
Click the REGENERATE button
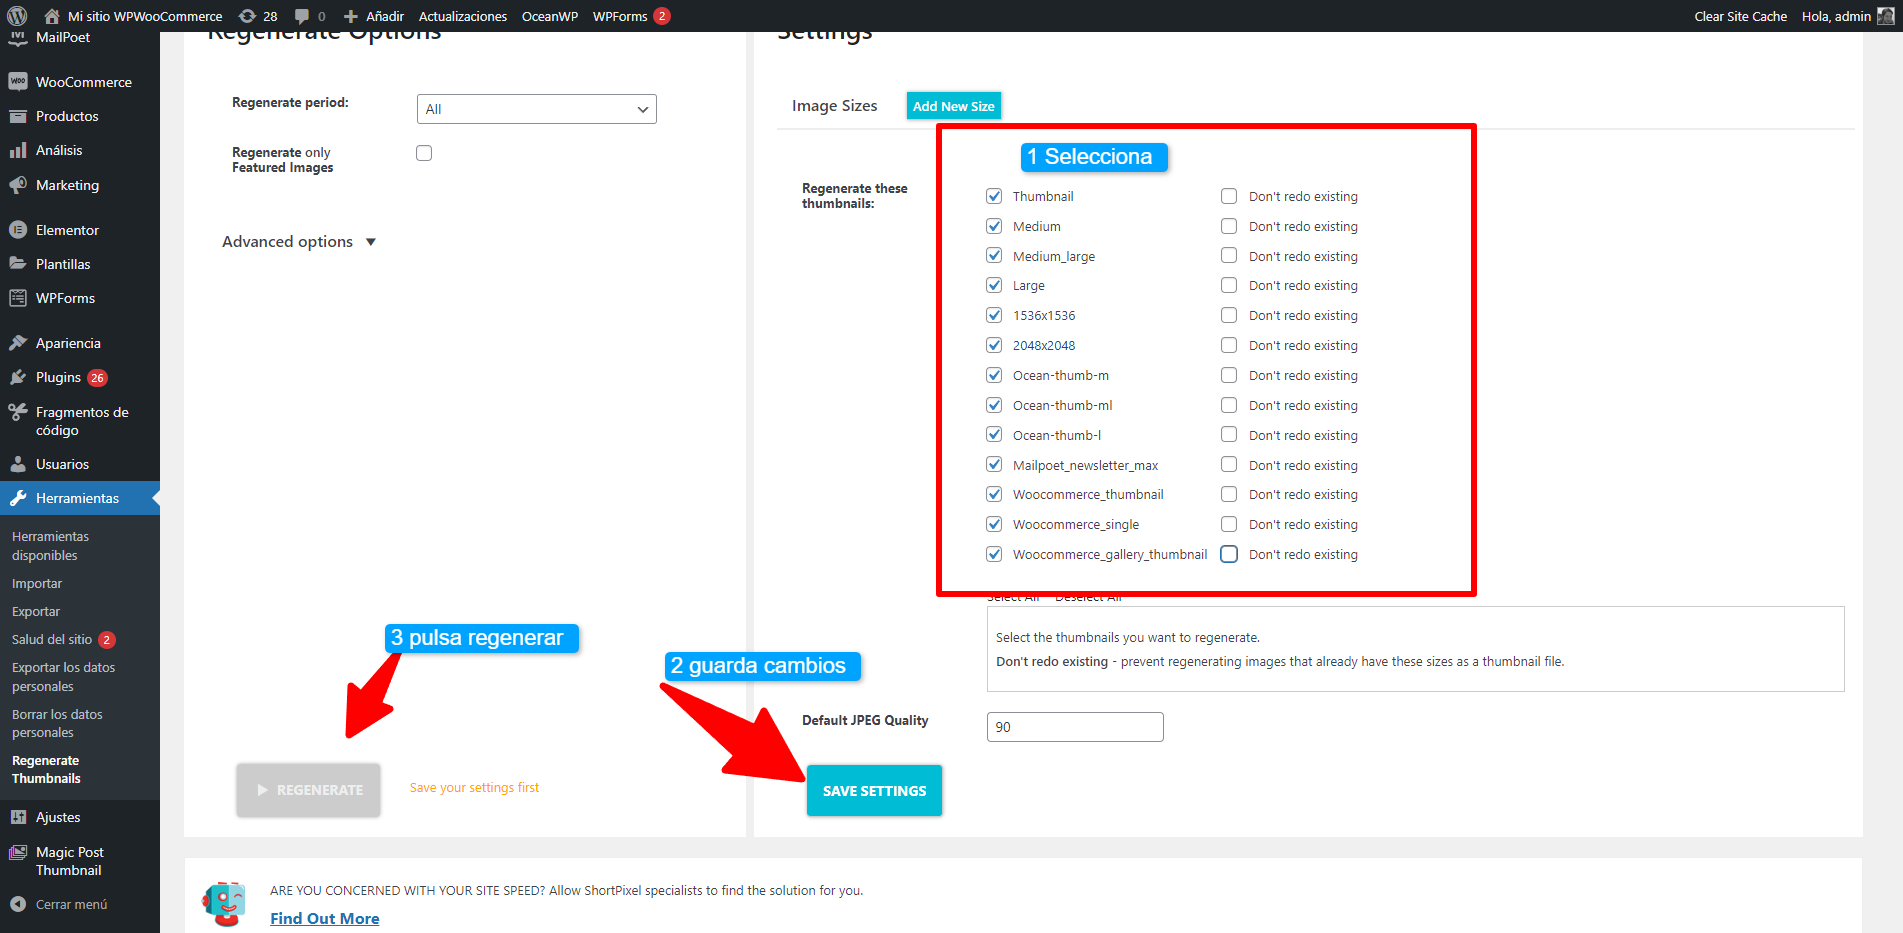click(x=308, y=790)
